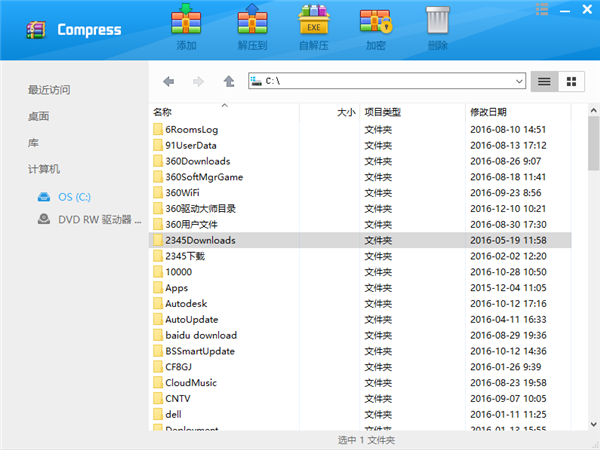The image size is (600, 450).
Task: Select the 360Downloads folder row
Action: (360, 161)
